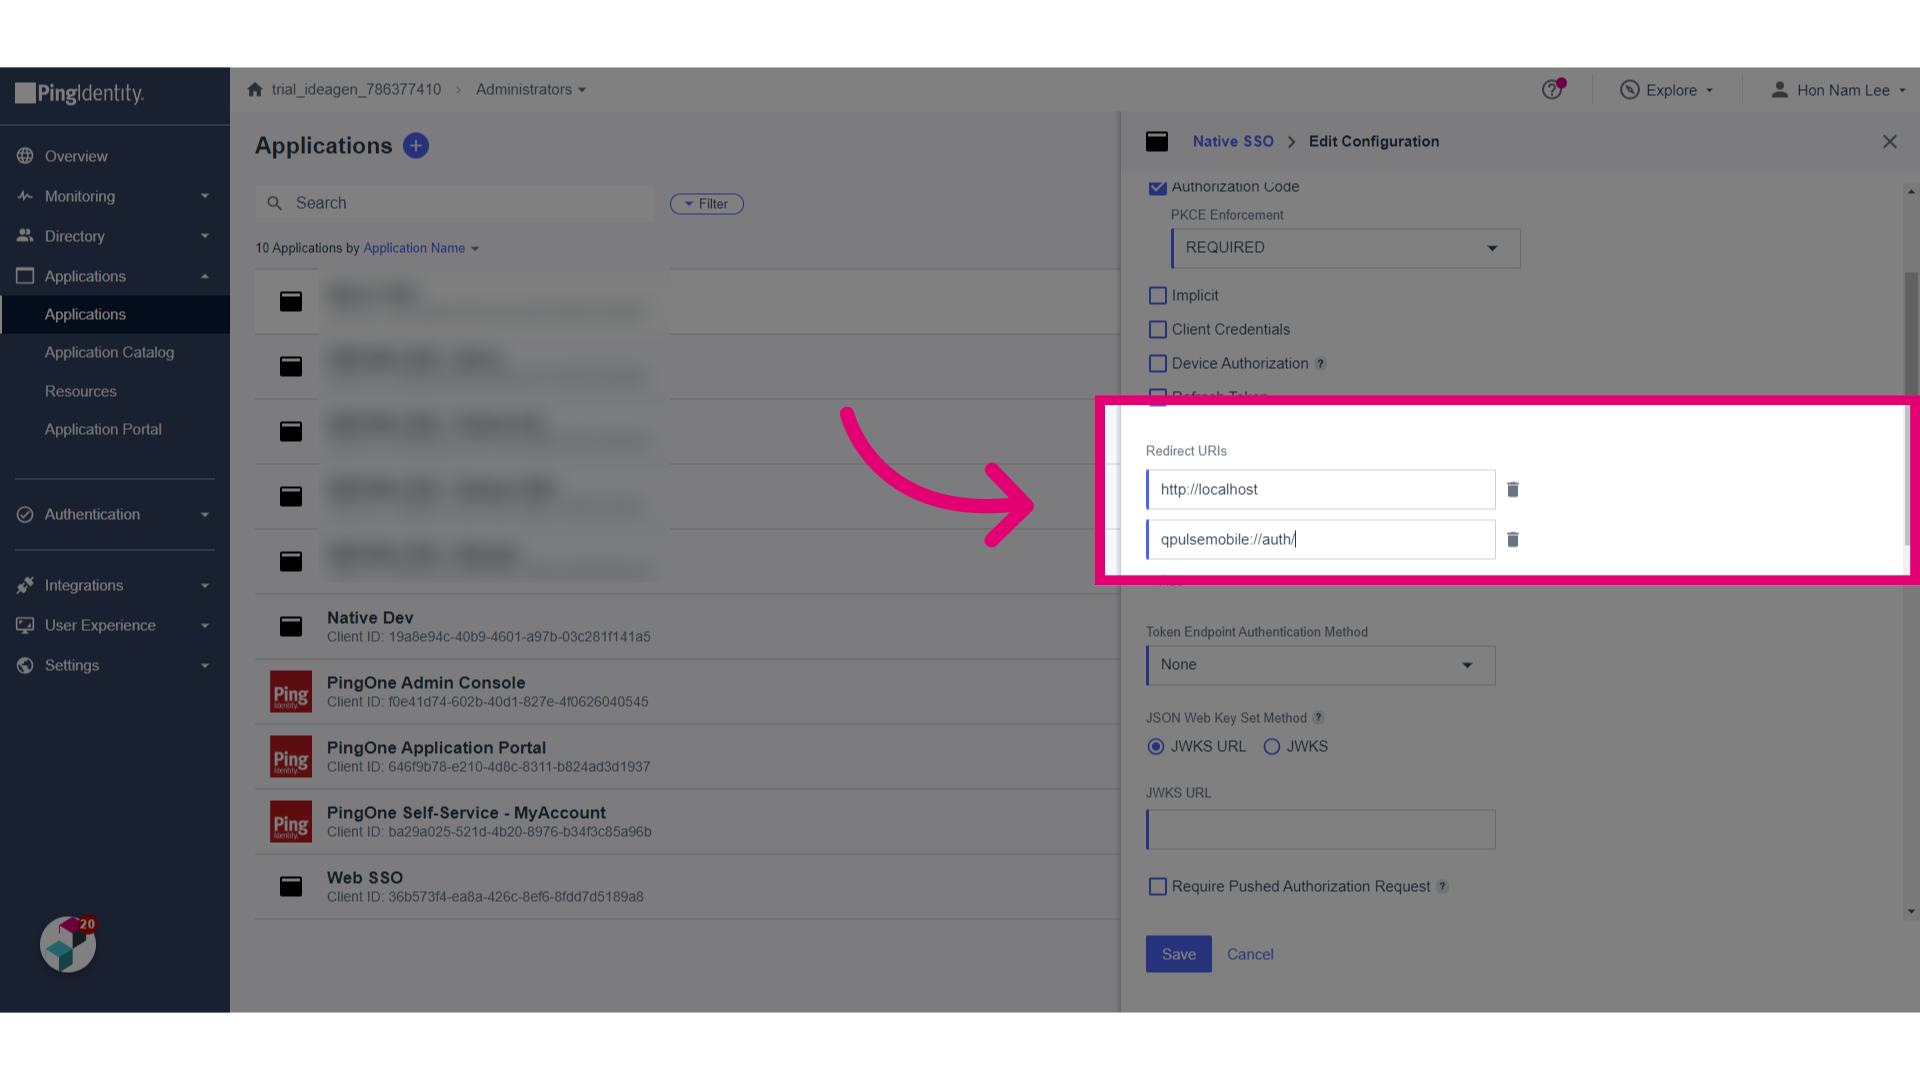Click the search magnifier icon
This screenshot has width=1920, height=1080.
(275, 203)
